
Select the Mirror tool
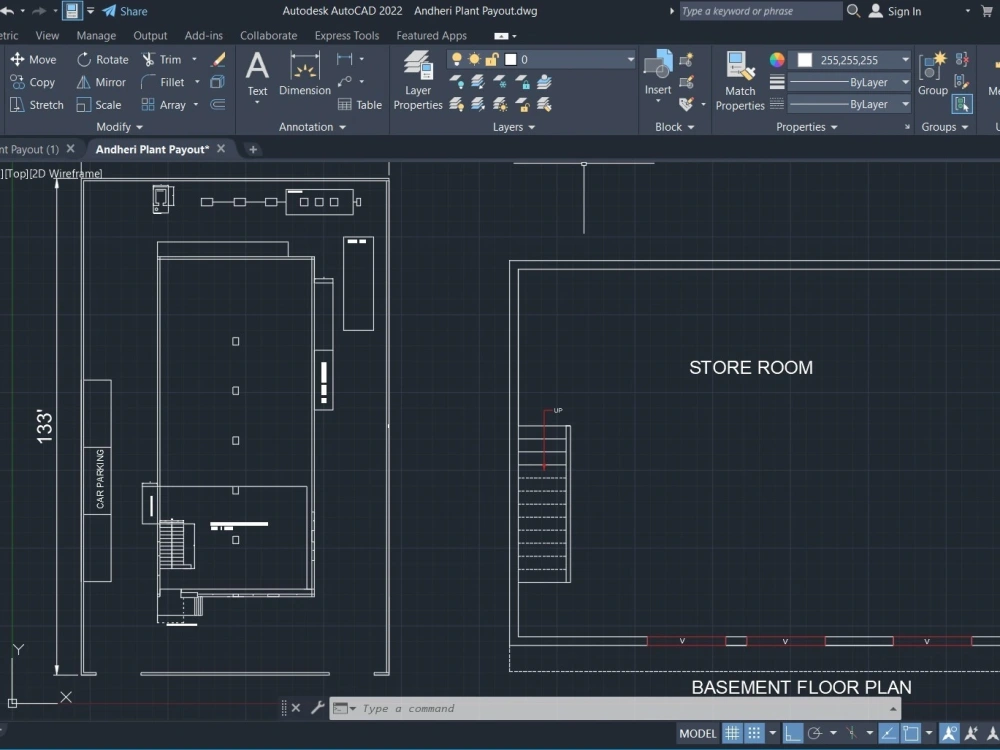pyautogui.click(x=102, y=82)
